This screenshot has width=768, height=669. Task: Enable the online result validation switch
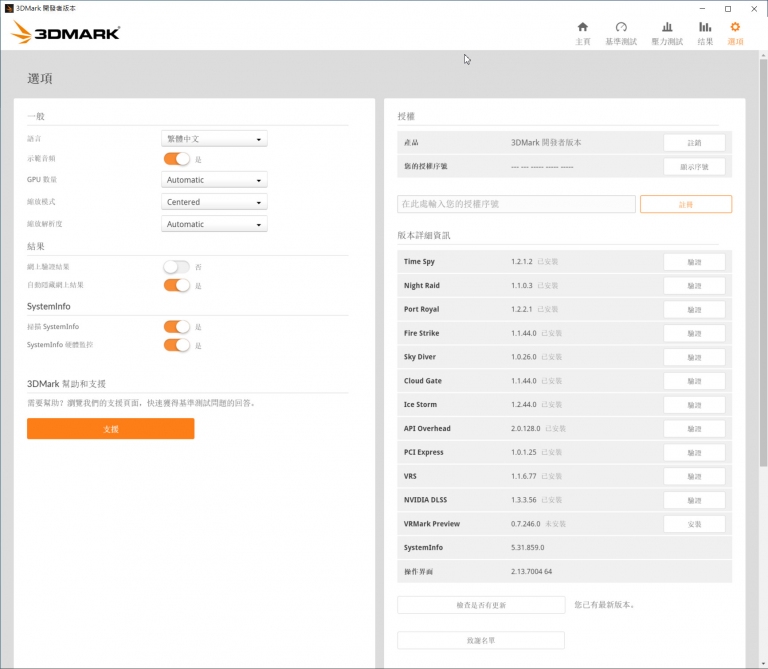[176, 267]
